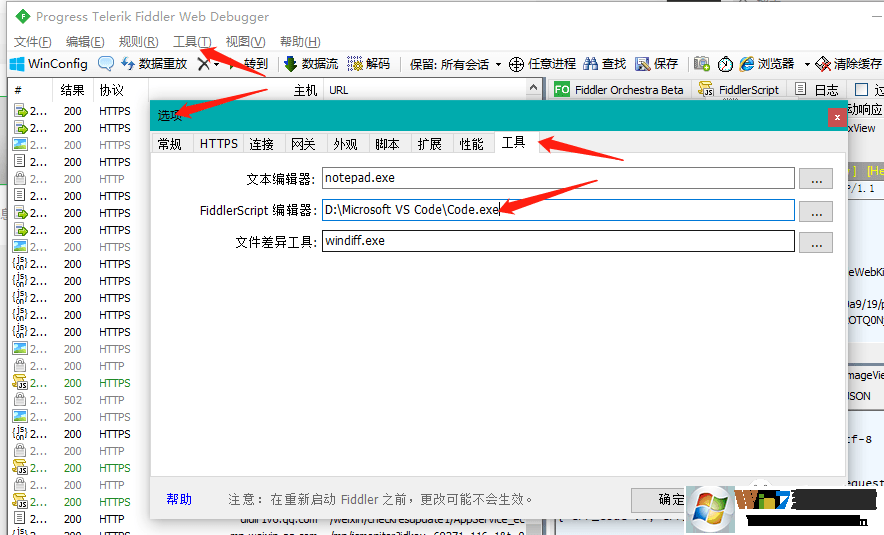The width and height of the screenshot is (884, 535).
Task: Click FiddlerScript 编辑器 path field
Action: coord(558,210)
